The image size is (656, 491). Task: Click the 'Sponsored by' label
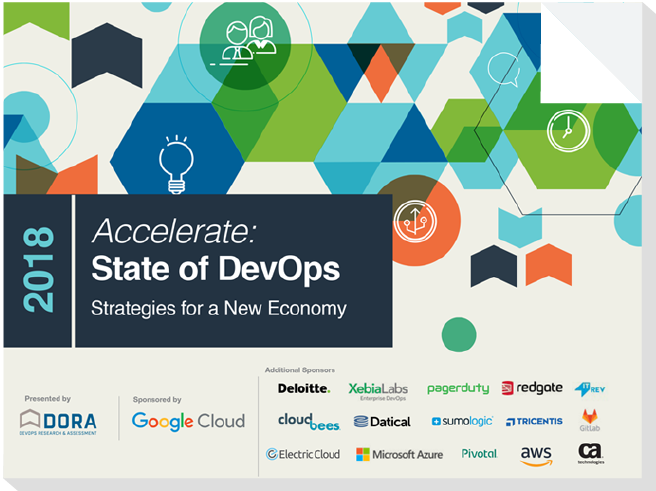pyautogui.click(x=157, y=399)
